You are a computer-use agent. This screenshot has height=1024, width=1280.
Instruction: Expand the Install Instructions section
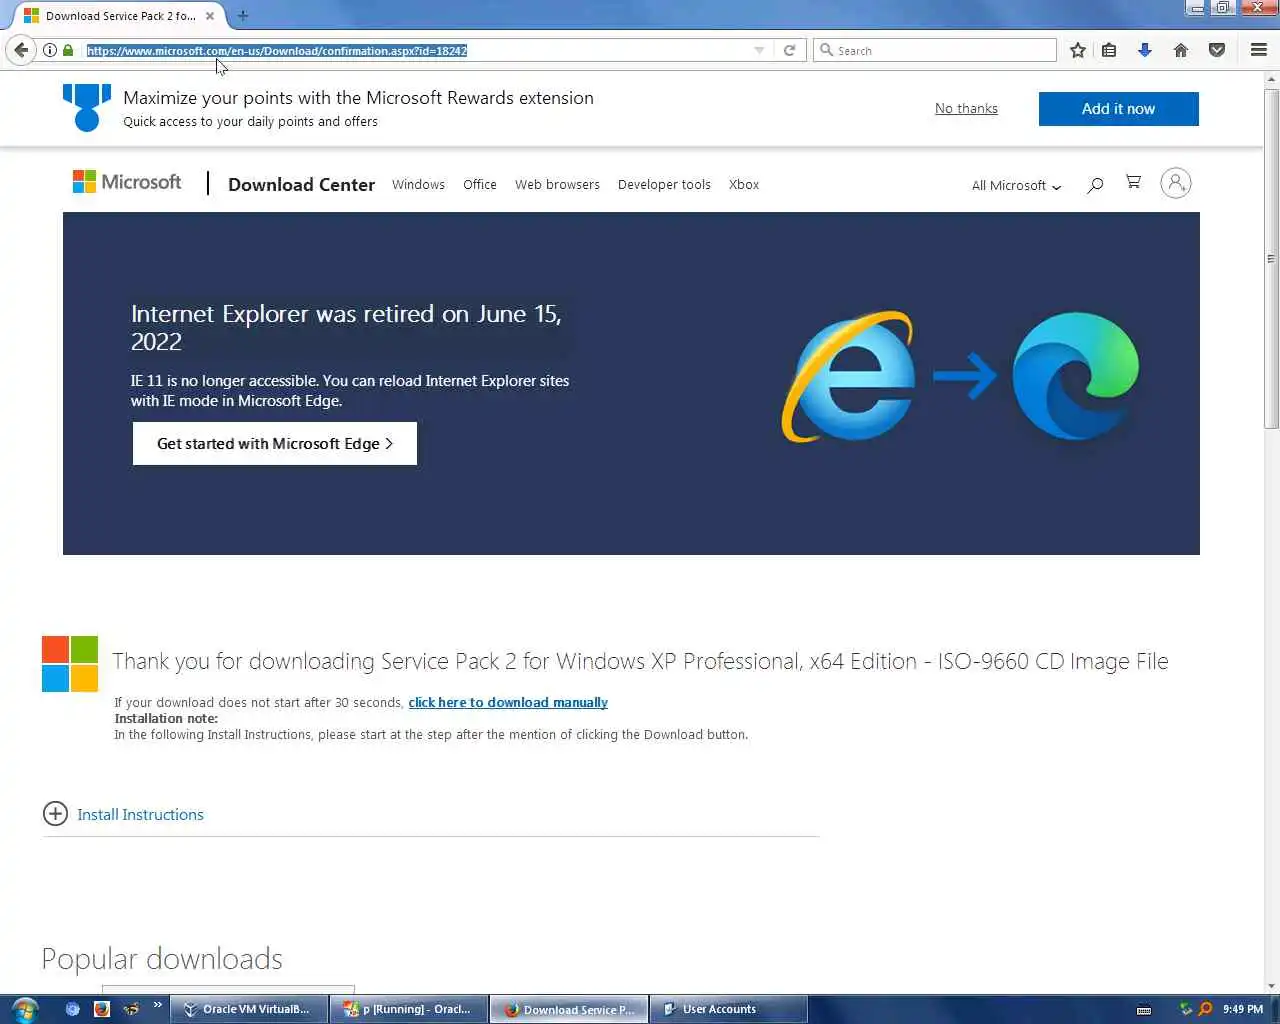click(x=55, y=814)
